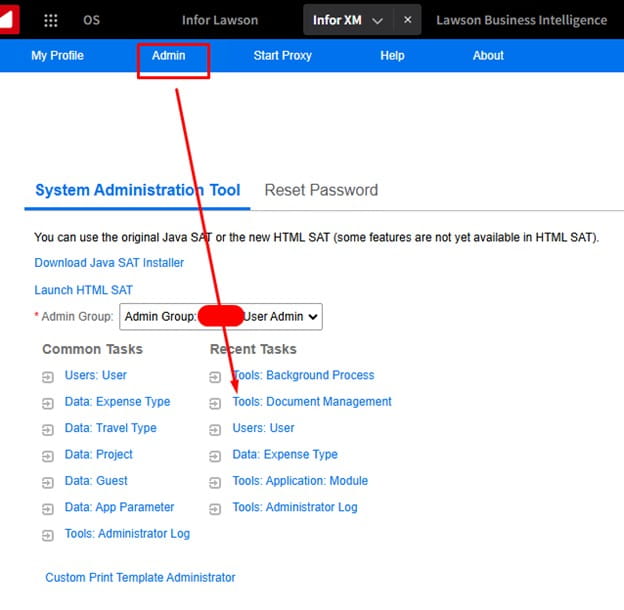Click the red Infor logo icon
Image resolution: width=624 pixels, height=610 pixels.
[11, 18]
